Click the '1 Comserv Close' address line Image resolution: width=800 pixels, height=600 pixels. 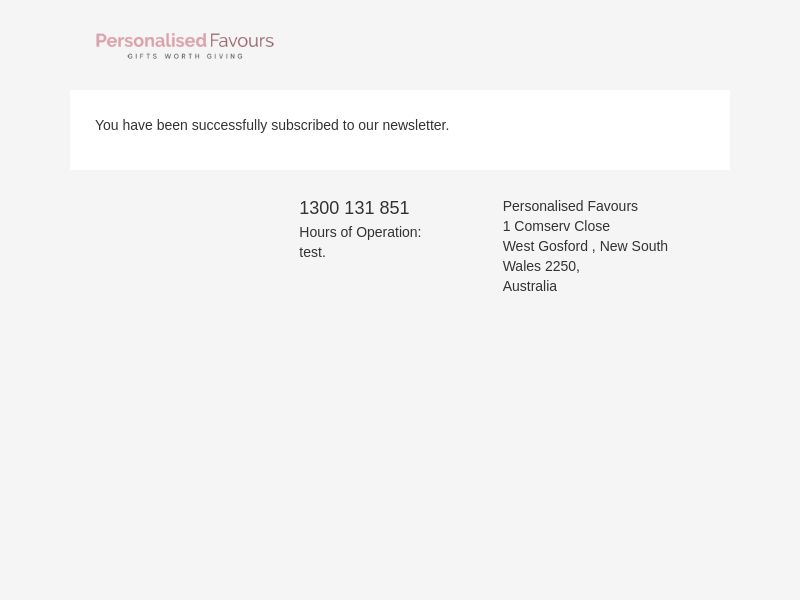point(556,226)
